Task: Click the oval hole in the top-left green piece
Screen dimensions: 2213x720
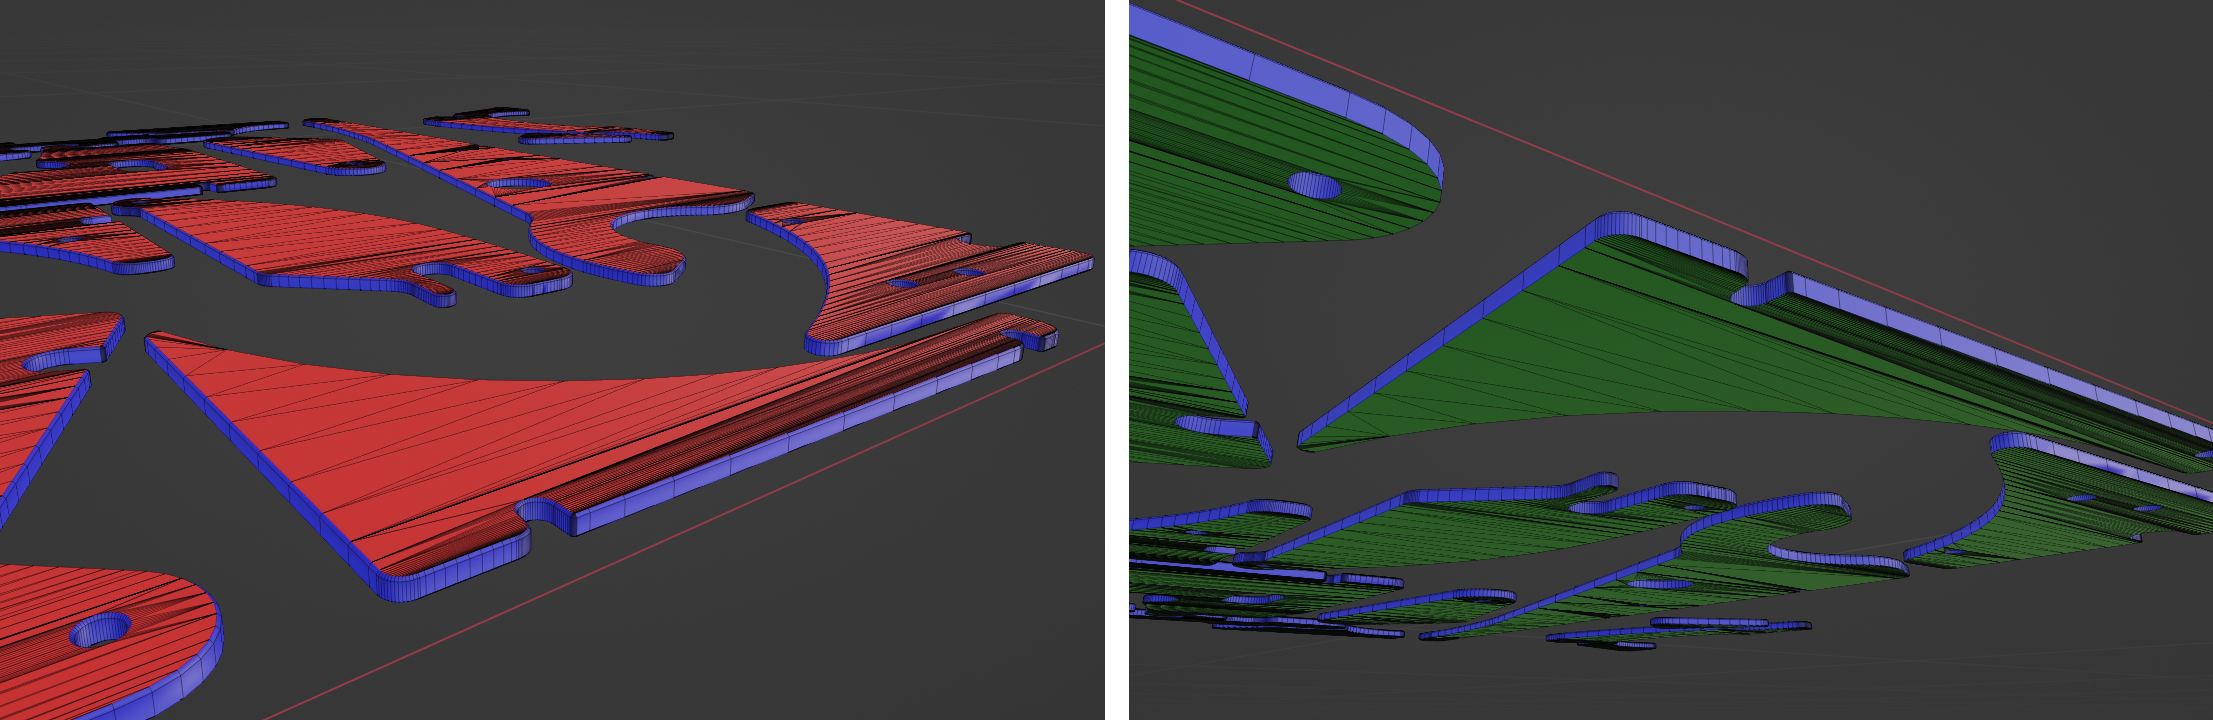Action: 1314,185
